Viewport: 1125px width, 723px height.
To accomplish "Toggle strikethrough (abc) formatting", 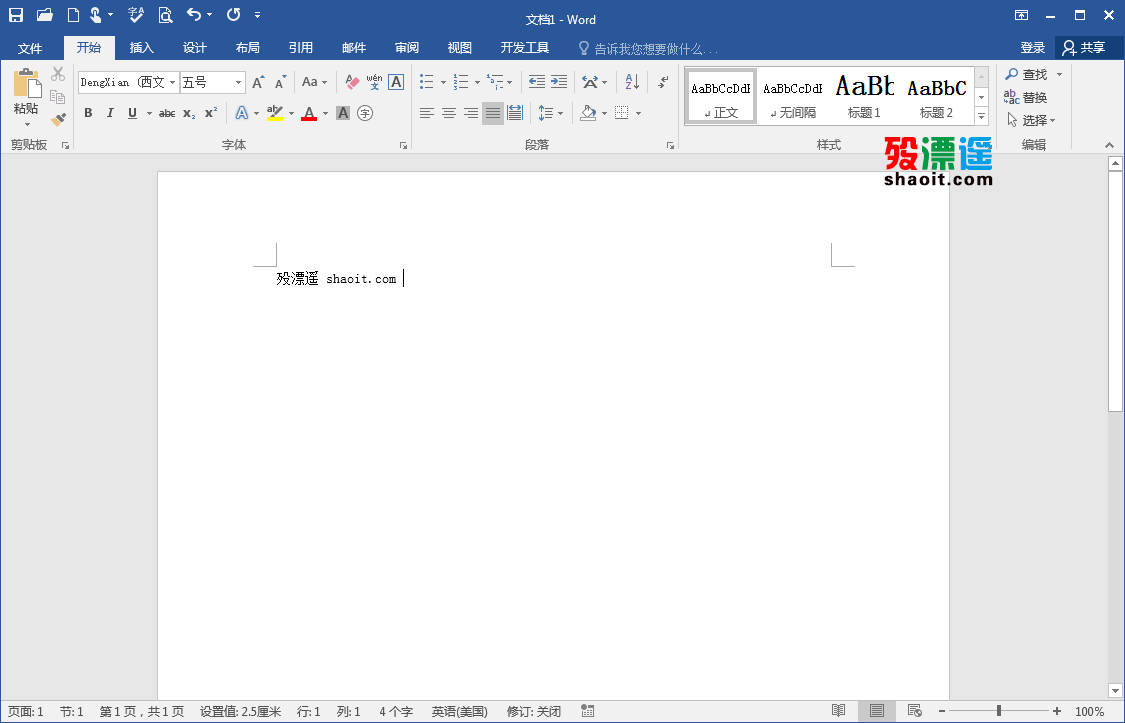I will [x=167, y=113].
